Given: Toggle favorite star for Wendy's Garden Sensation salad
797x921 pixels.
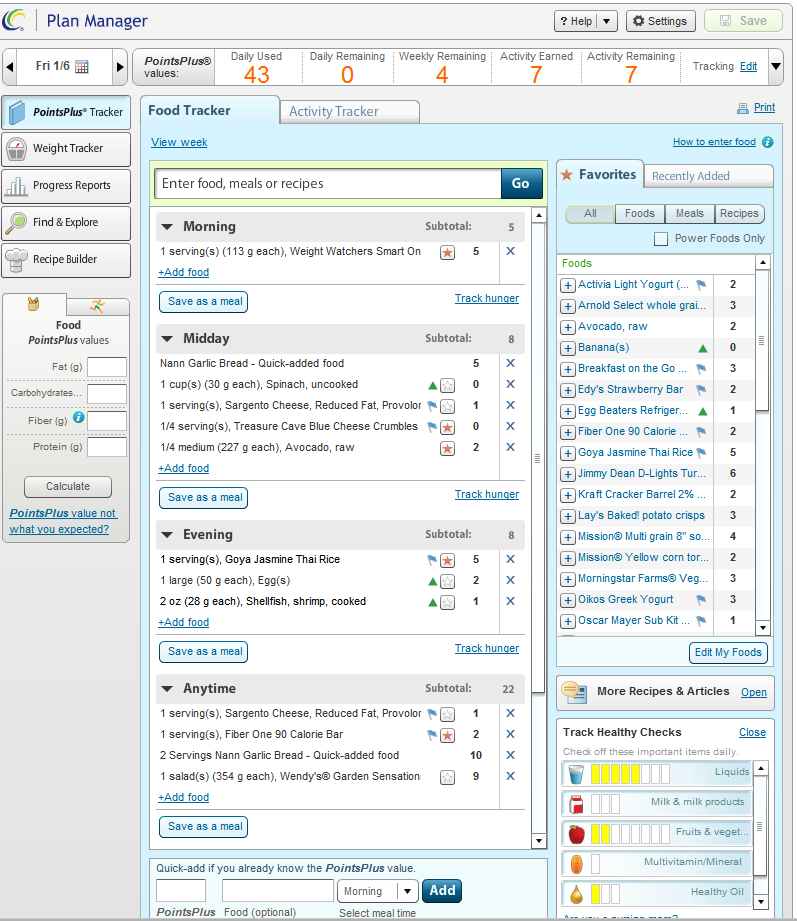Looking at the screenshot, I should (448, 778).
